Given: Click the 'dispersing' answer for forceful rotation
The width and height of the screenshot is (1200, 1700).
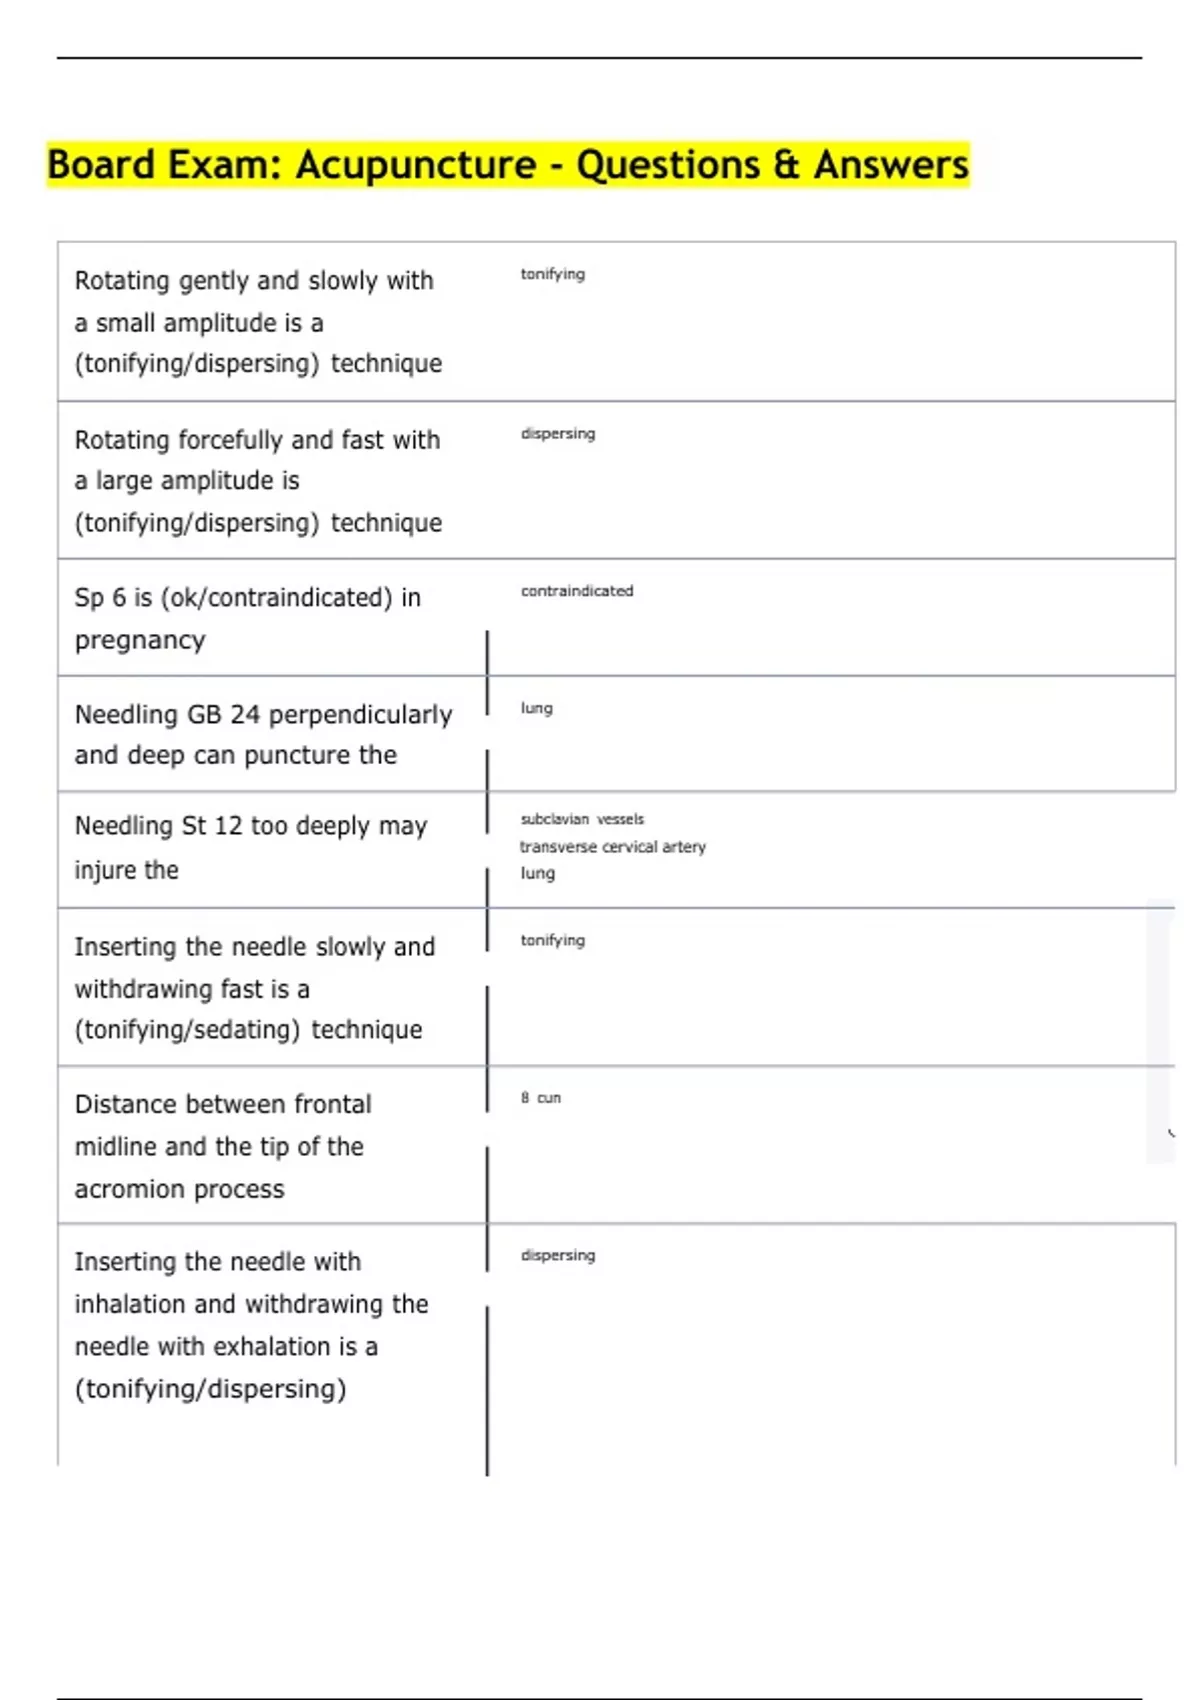Looking at the screenshot, I should coord(557,434).
